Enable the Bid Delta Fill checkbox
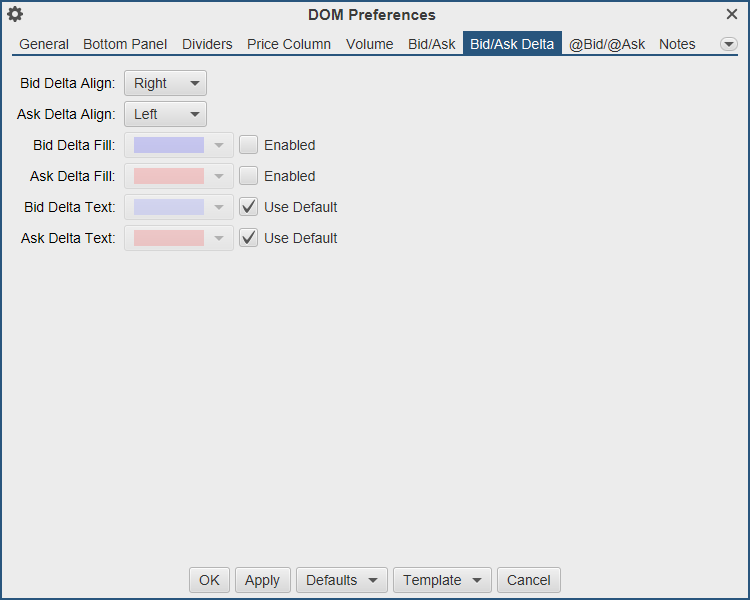 [x=249, y=145]
